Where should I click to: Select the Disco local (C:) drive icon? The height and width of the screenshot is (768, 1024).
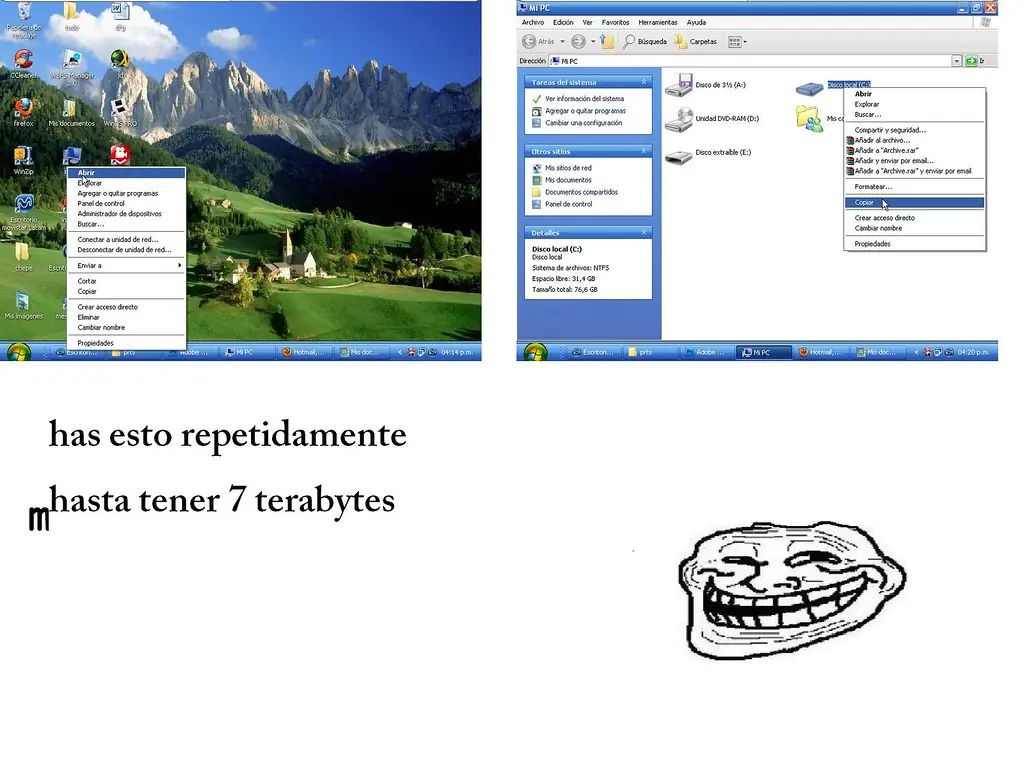[x=809, y=88]
